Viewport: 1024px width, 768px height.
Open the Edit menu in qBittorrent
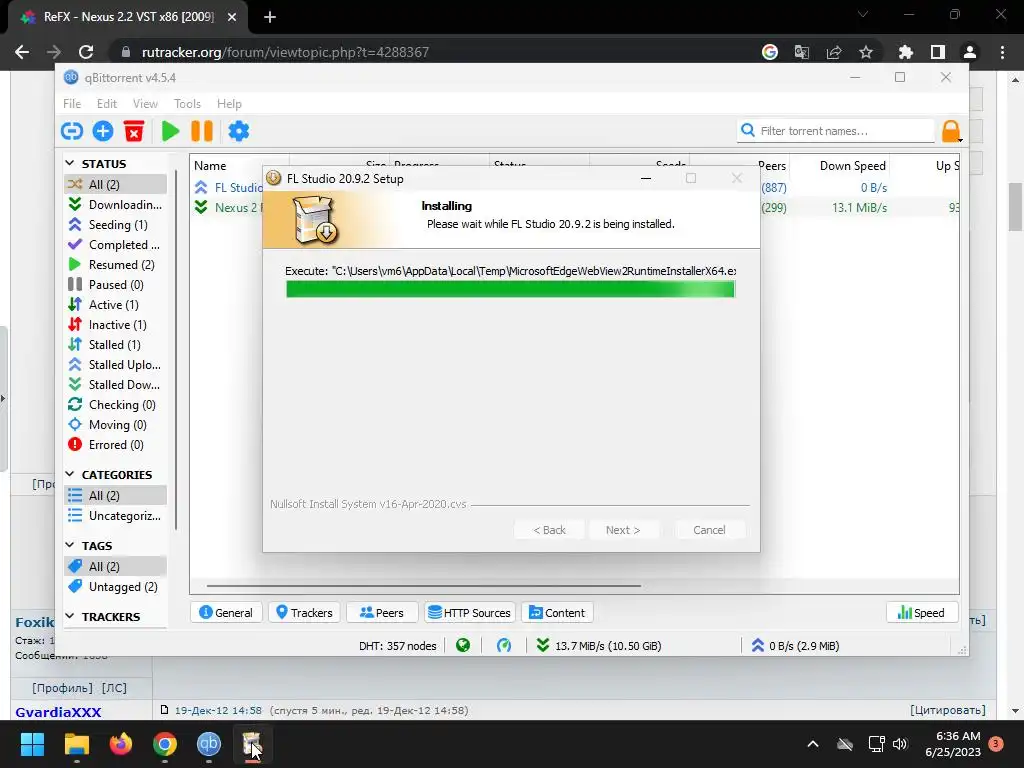coord(106,104)
